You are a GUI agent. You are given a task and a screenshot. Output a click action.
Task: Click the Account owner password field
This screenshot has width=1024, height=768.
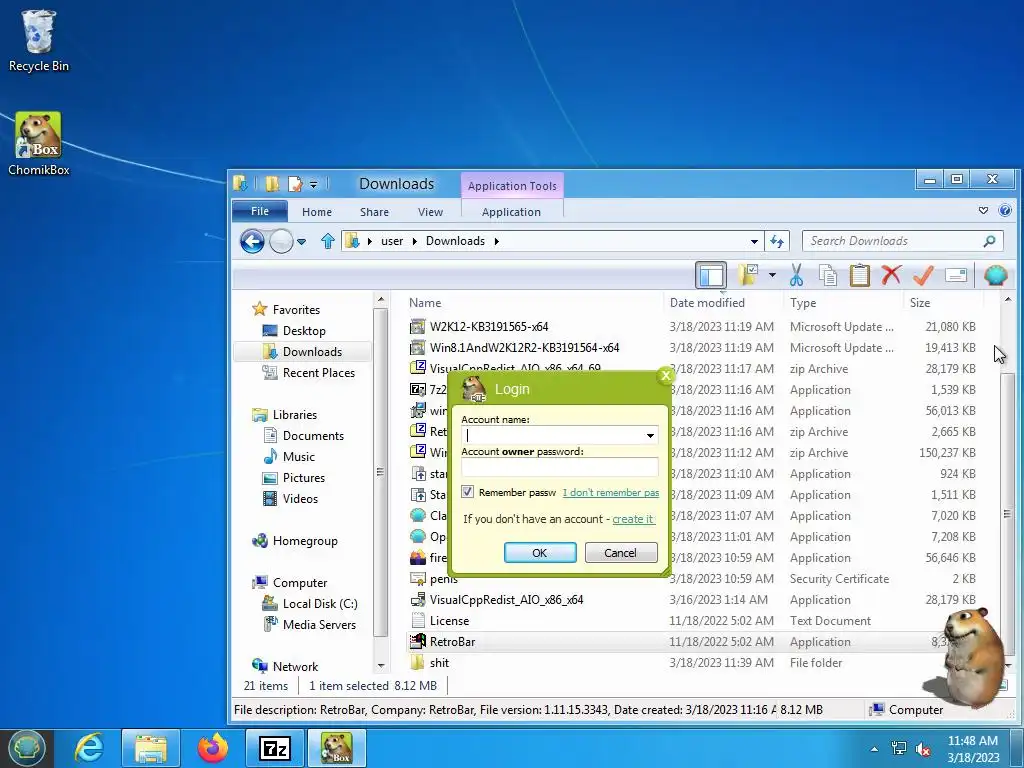point(560,468)
